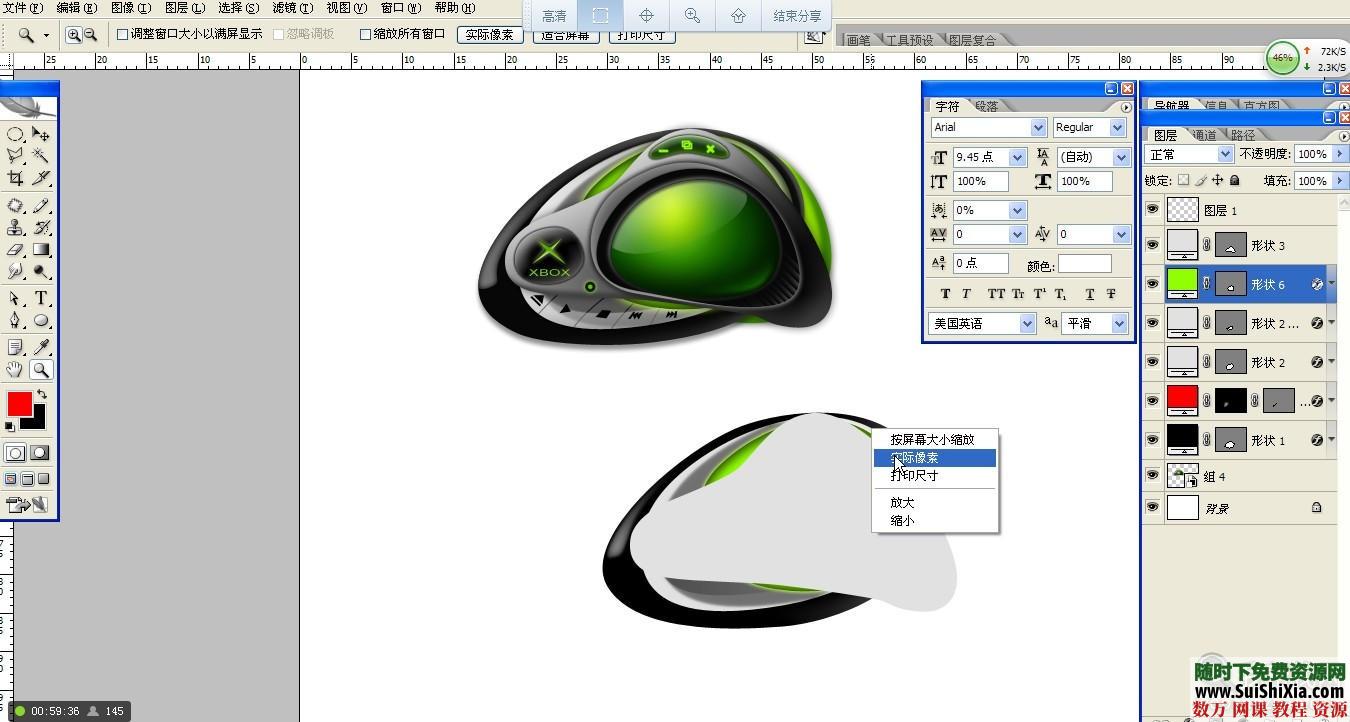Viewport: 1350px width, 722px height.
Task: Hide the 组 4 group
Action: 1152,477
